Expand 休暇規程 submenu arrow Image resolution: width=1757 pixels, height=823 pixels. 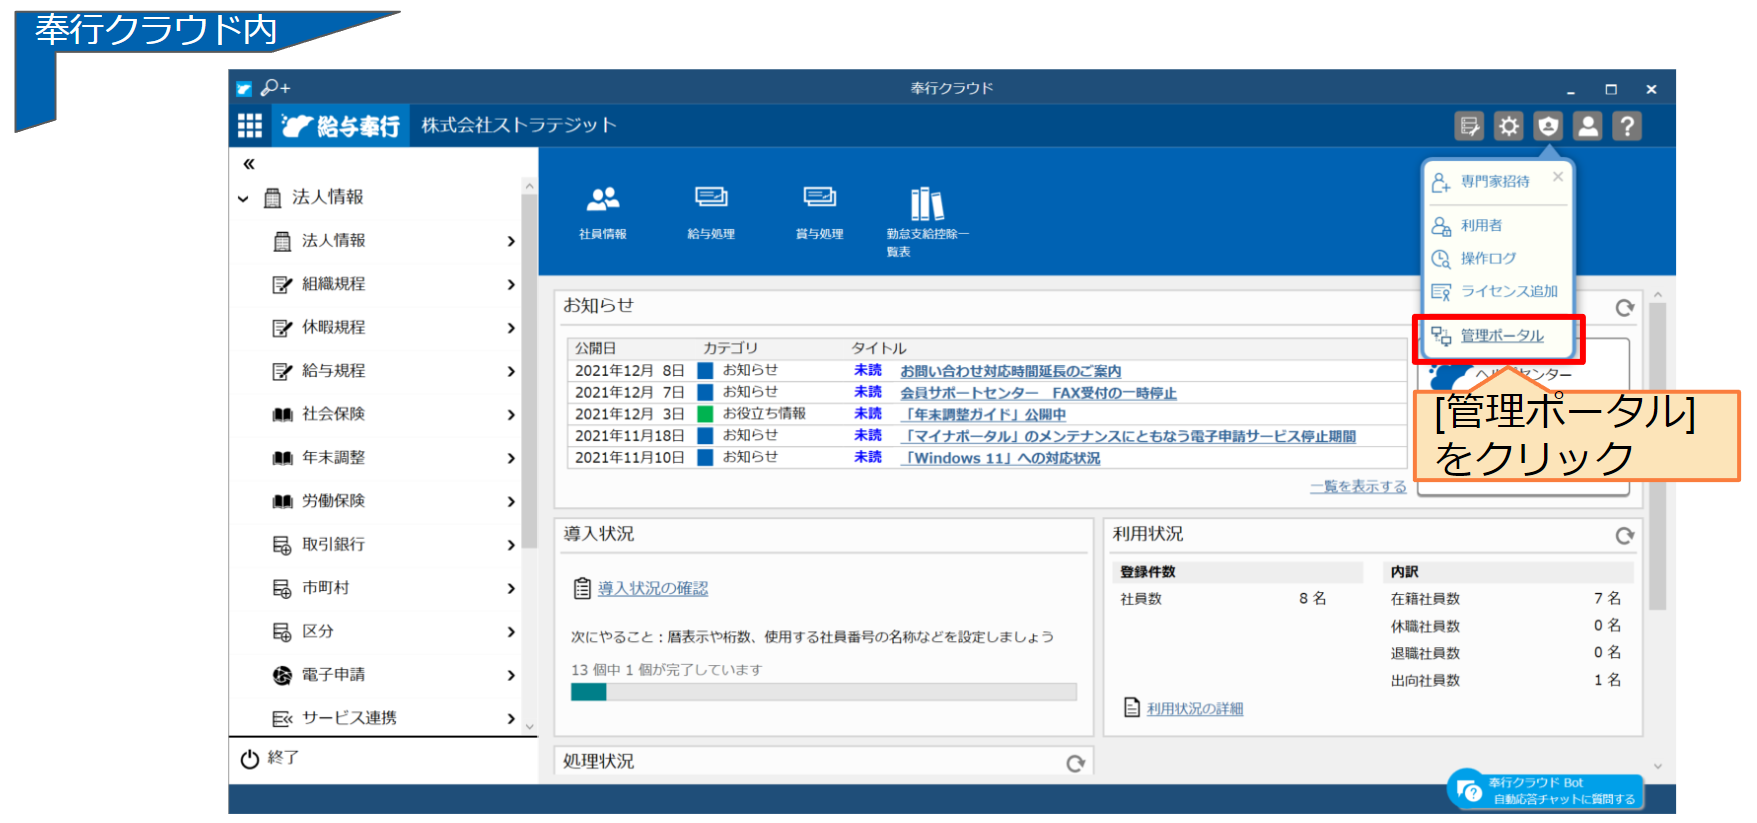click(x=511, y=328)
